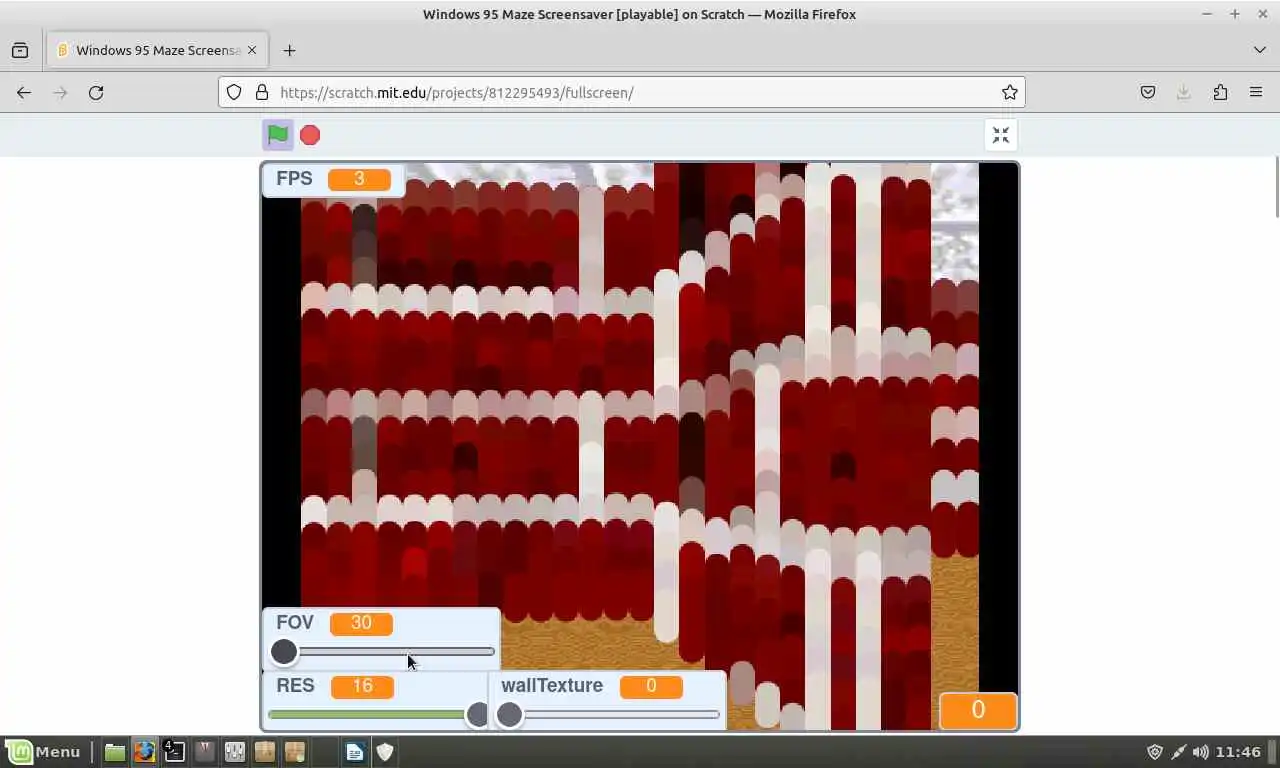The height and width of the screenshot is (768, 1280).
Task: Click the 11:46 clock in the panel
Action: [1239, 752]
